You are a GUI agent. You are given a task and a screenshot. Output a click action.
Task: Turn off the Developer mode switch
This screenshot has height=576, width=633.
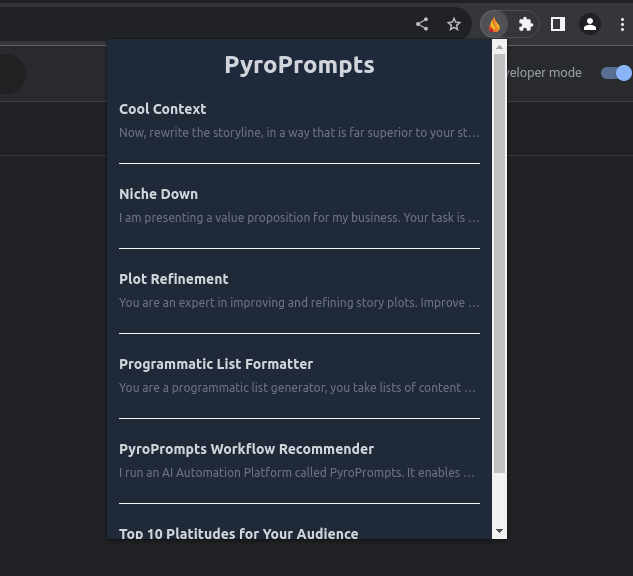click(616, 73)
